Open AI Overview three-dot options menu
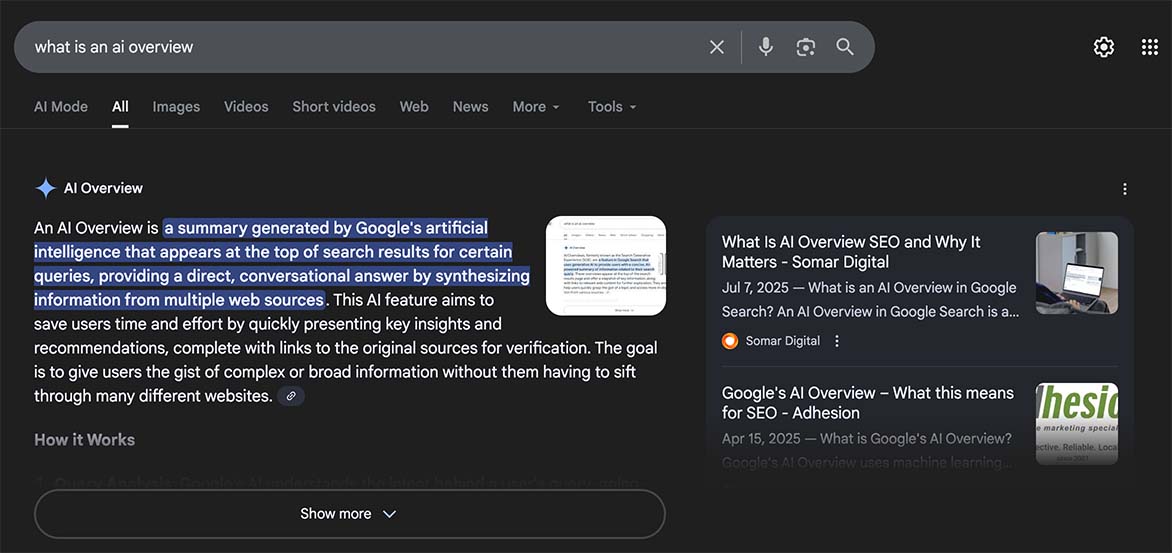1172x553 pixels. click(x=1125, y=189)
